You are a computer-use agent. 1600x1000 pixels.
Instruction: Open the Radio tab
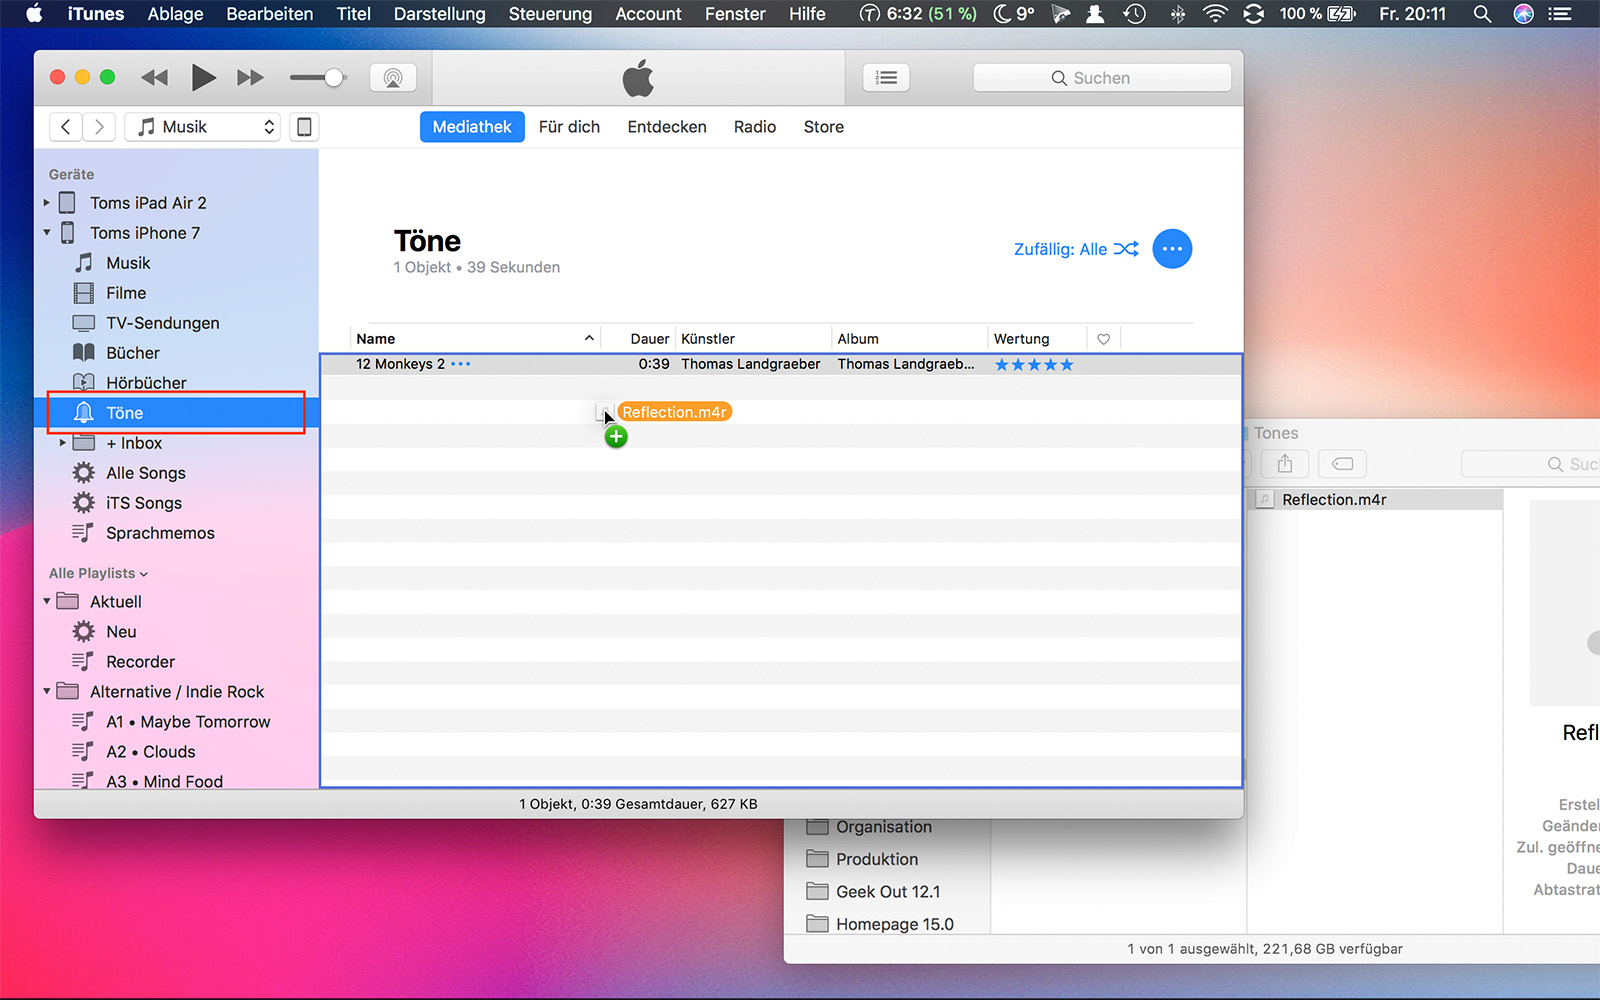(755, 127)
